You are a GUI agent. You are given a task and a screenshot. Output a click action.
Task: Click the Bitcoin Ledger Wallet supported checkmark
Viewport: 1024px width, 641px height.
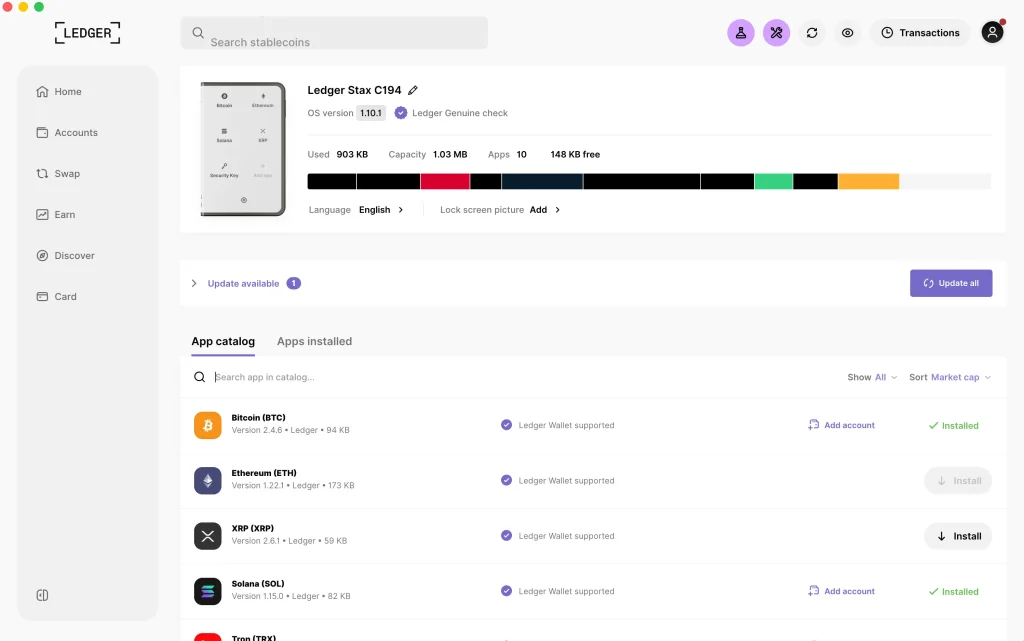[506, 425]
